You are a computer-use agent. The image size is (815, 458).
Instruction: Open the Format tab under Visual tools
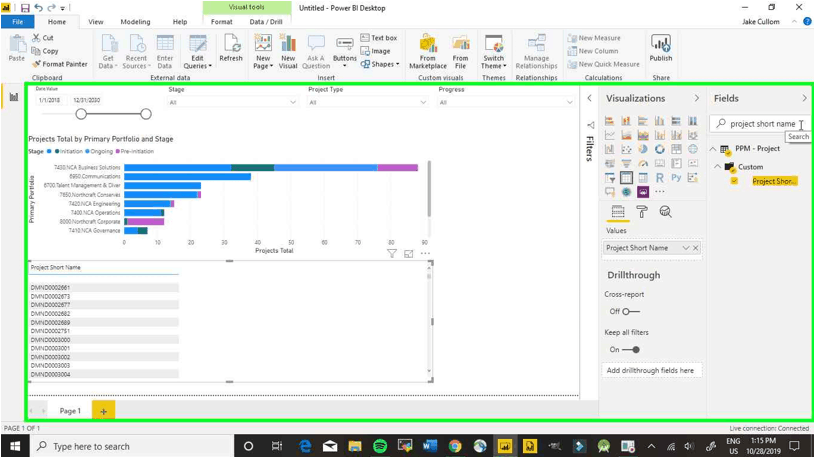click(221, 22)
